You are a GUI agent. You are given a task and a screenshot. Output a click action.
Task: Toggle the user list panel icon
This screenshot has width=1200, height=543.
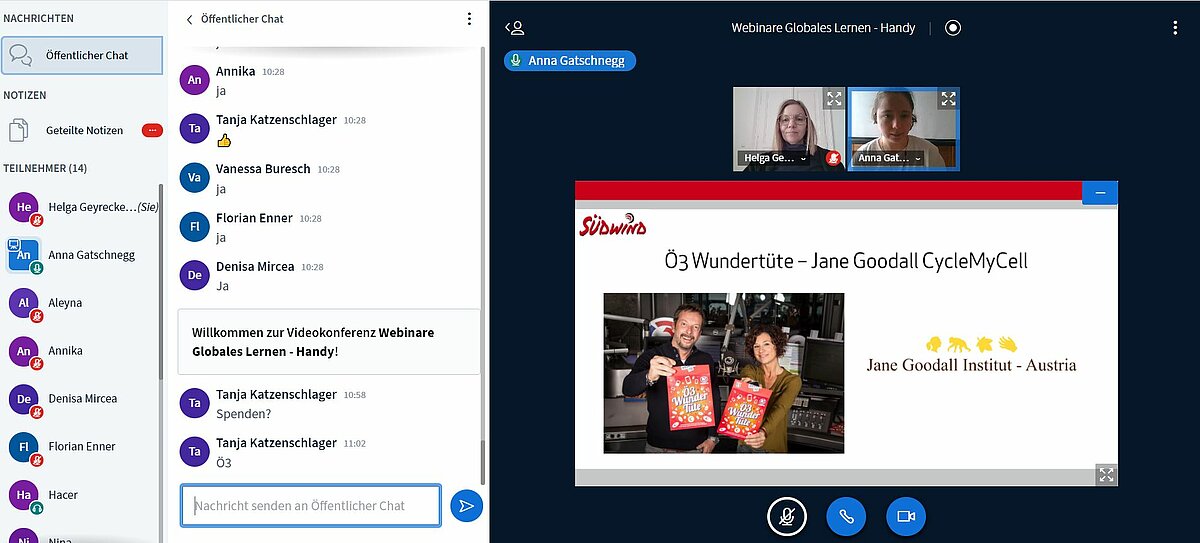(514, 28)
